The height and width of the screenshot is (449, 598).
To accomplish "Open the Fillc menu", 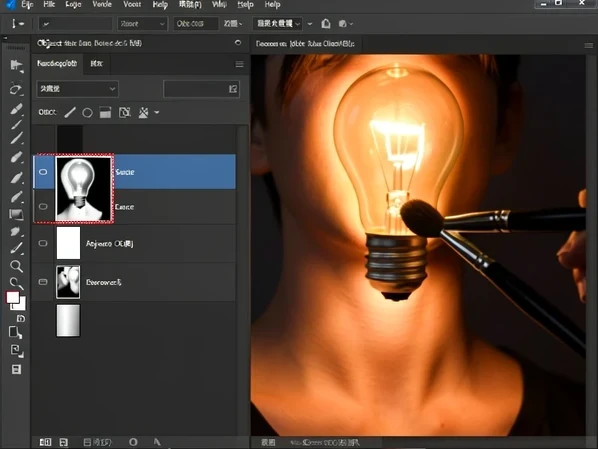I will 49,5.
